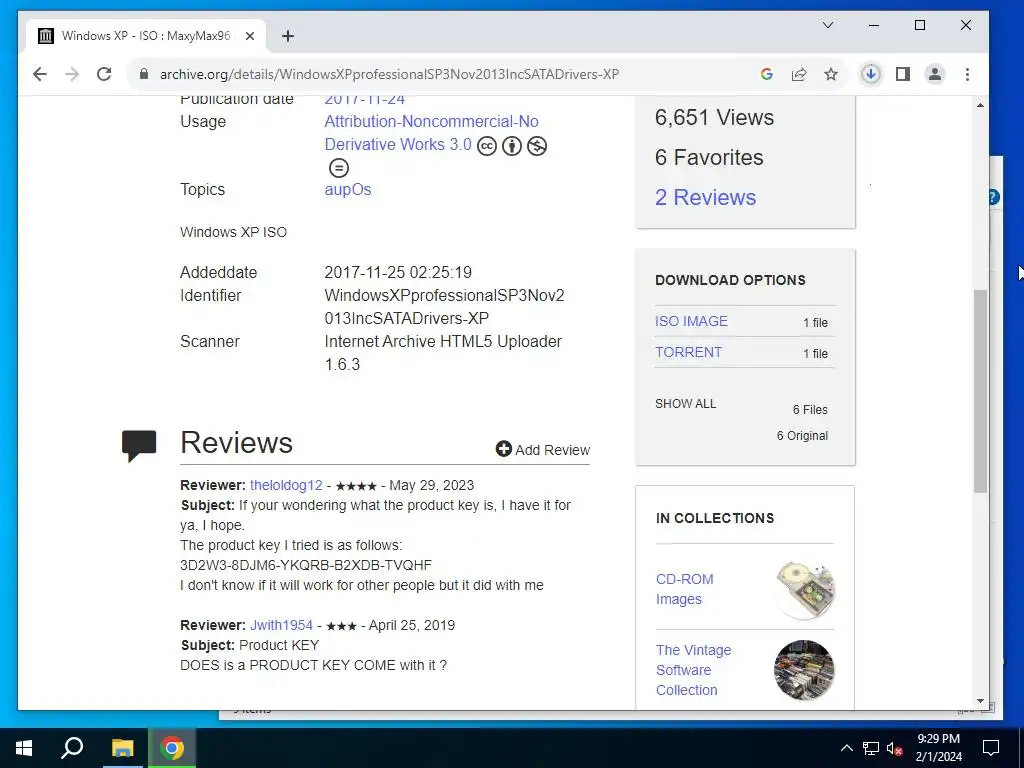Viewport: 1024px width, 768px height.
Task: Open Chrome downloads indicator
Action: tap(871, 74)
